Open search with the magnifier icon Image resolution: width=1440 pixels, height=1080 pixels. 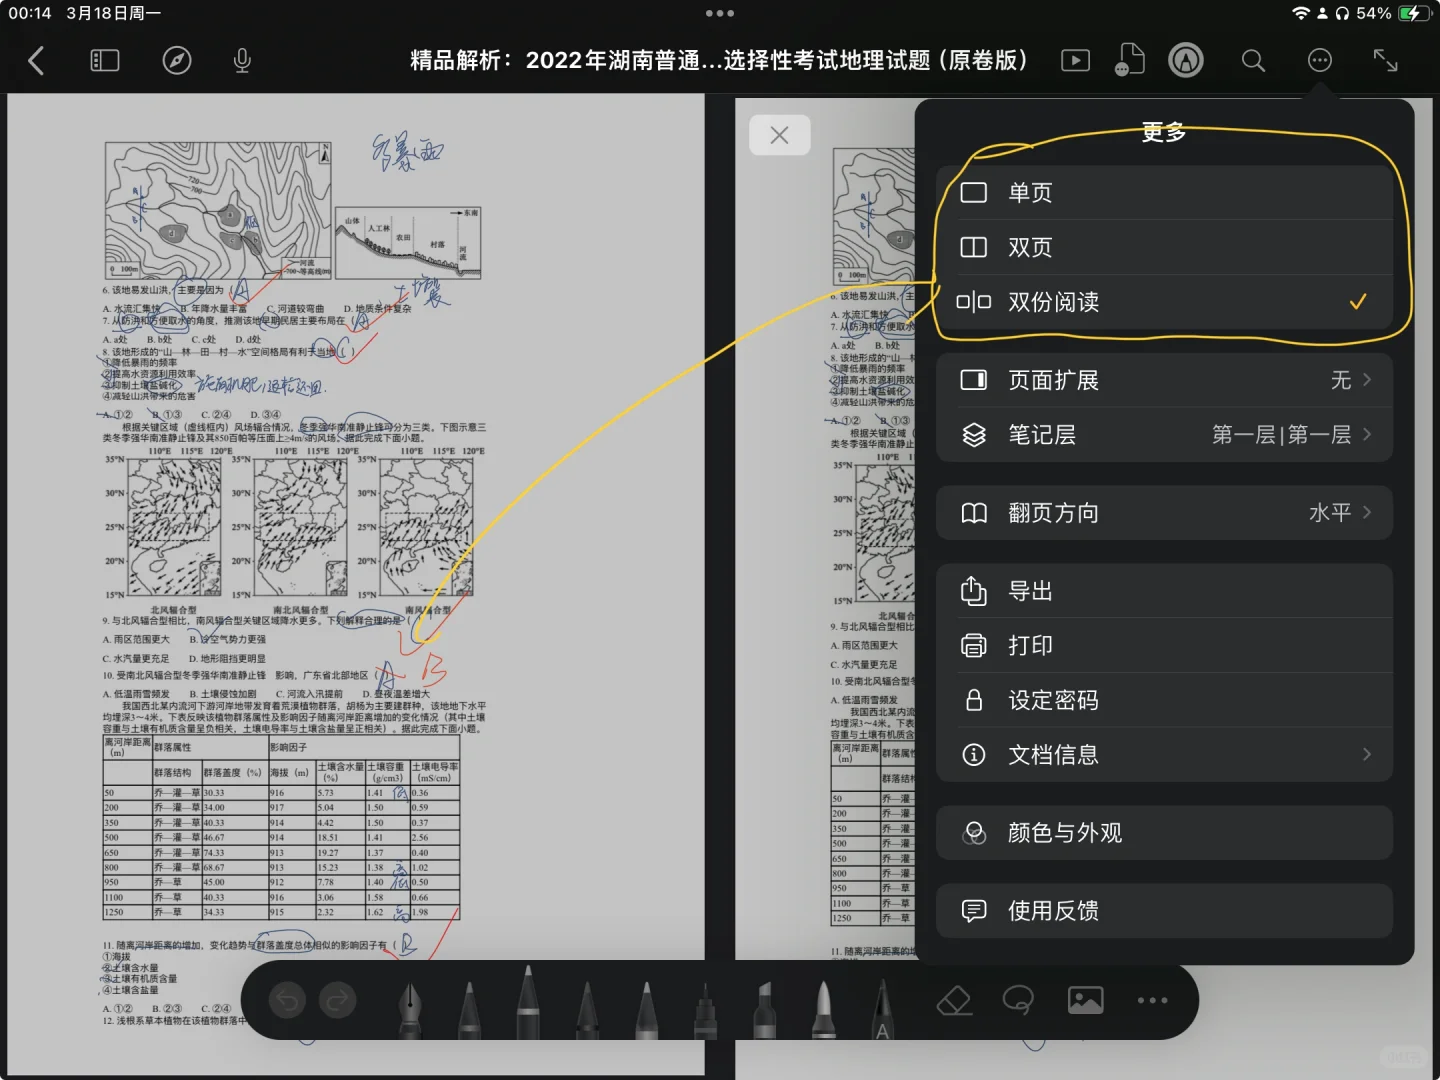1253,61
